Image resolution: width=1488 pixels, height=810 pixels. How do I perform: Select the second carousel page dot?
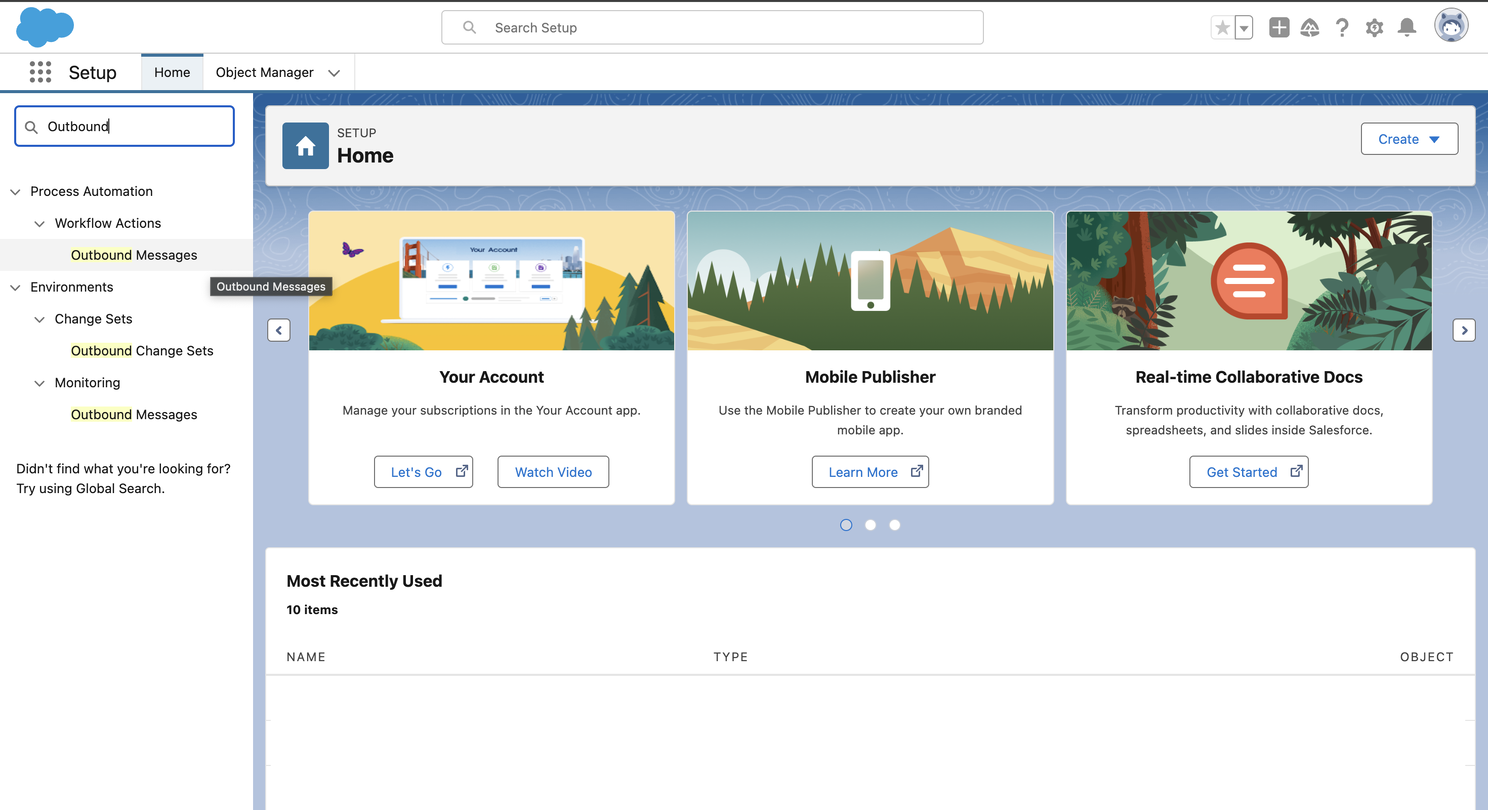click(x=870, y=525)
